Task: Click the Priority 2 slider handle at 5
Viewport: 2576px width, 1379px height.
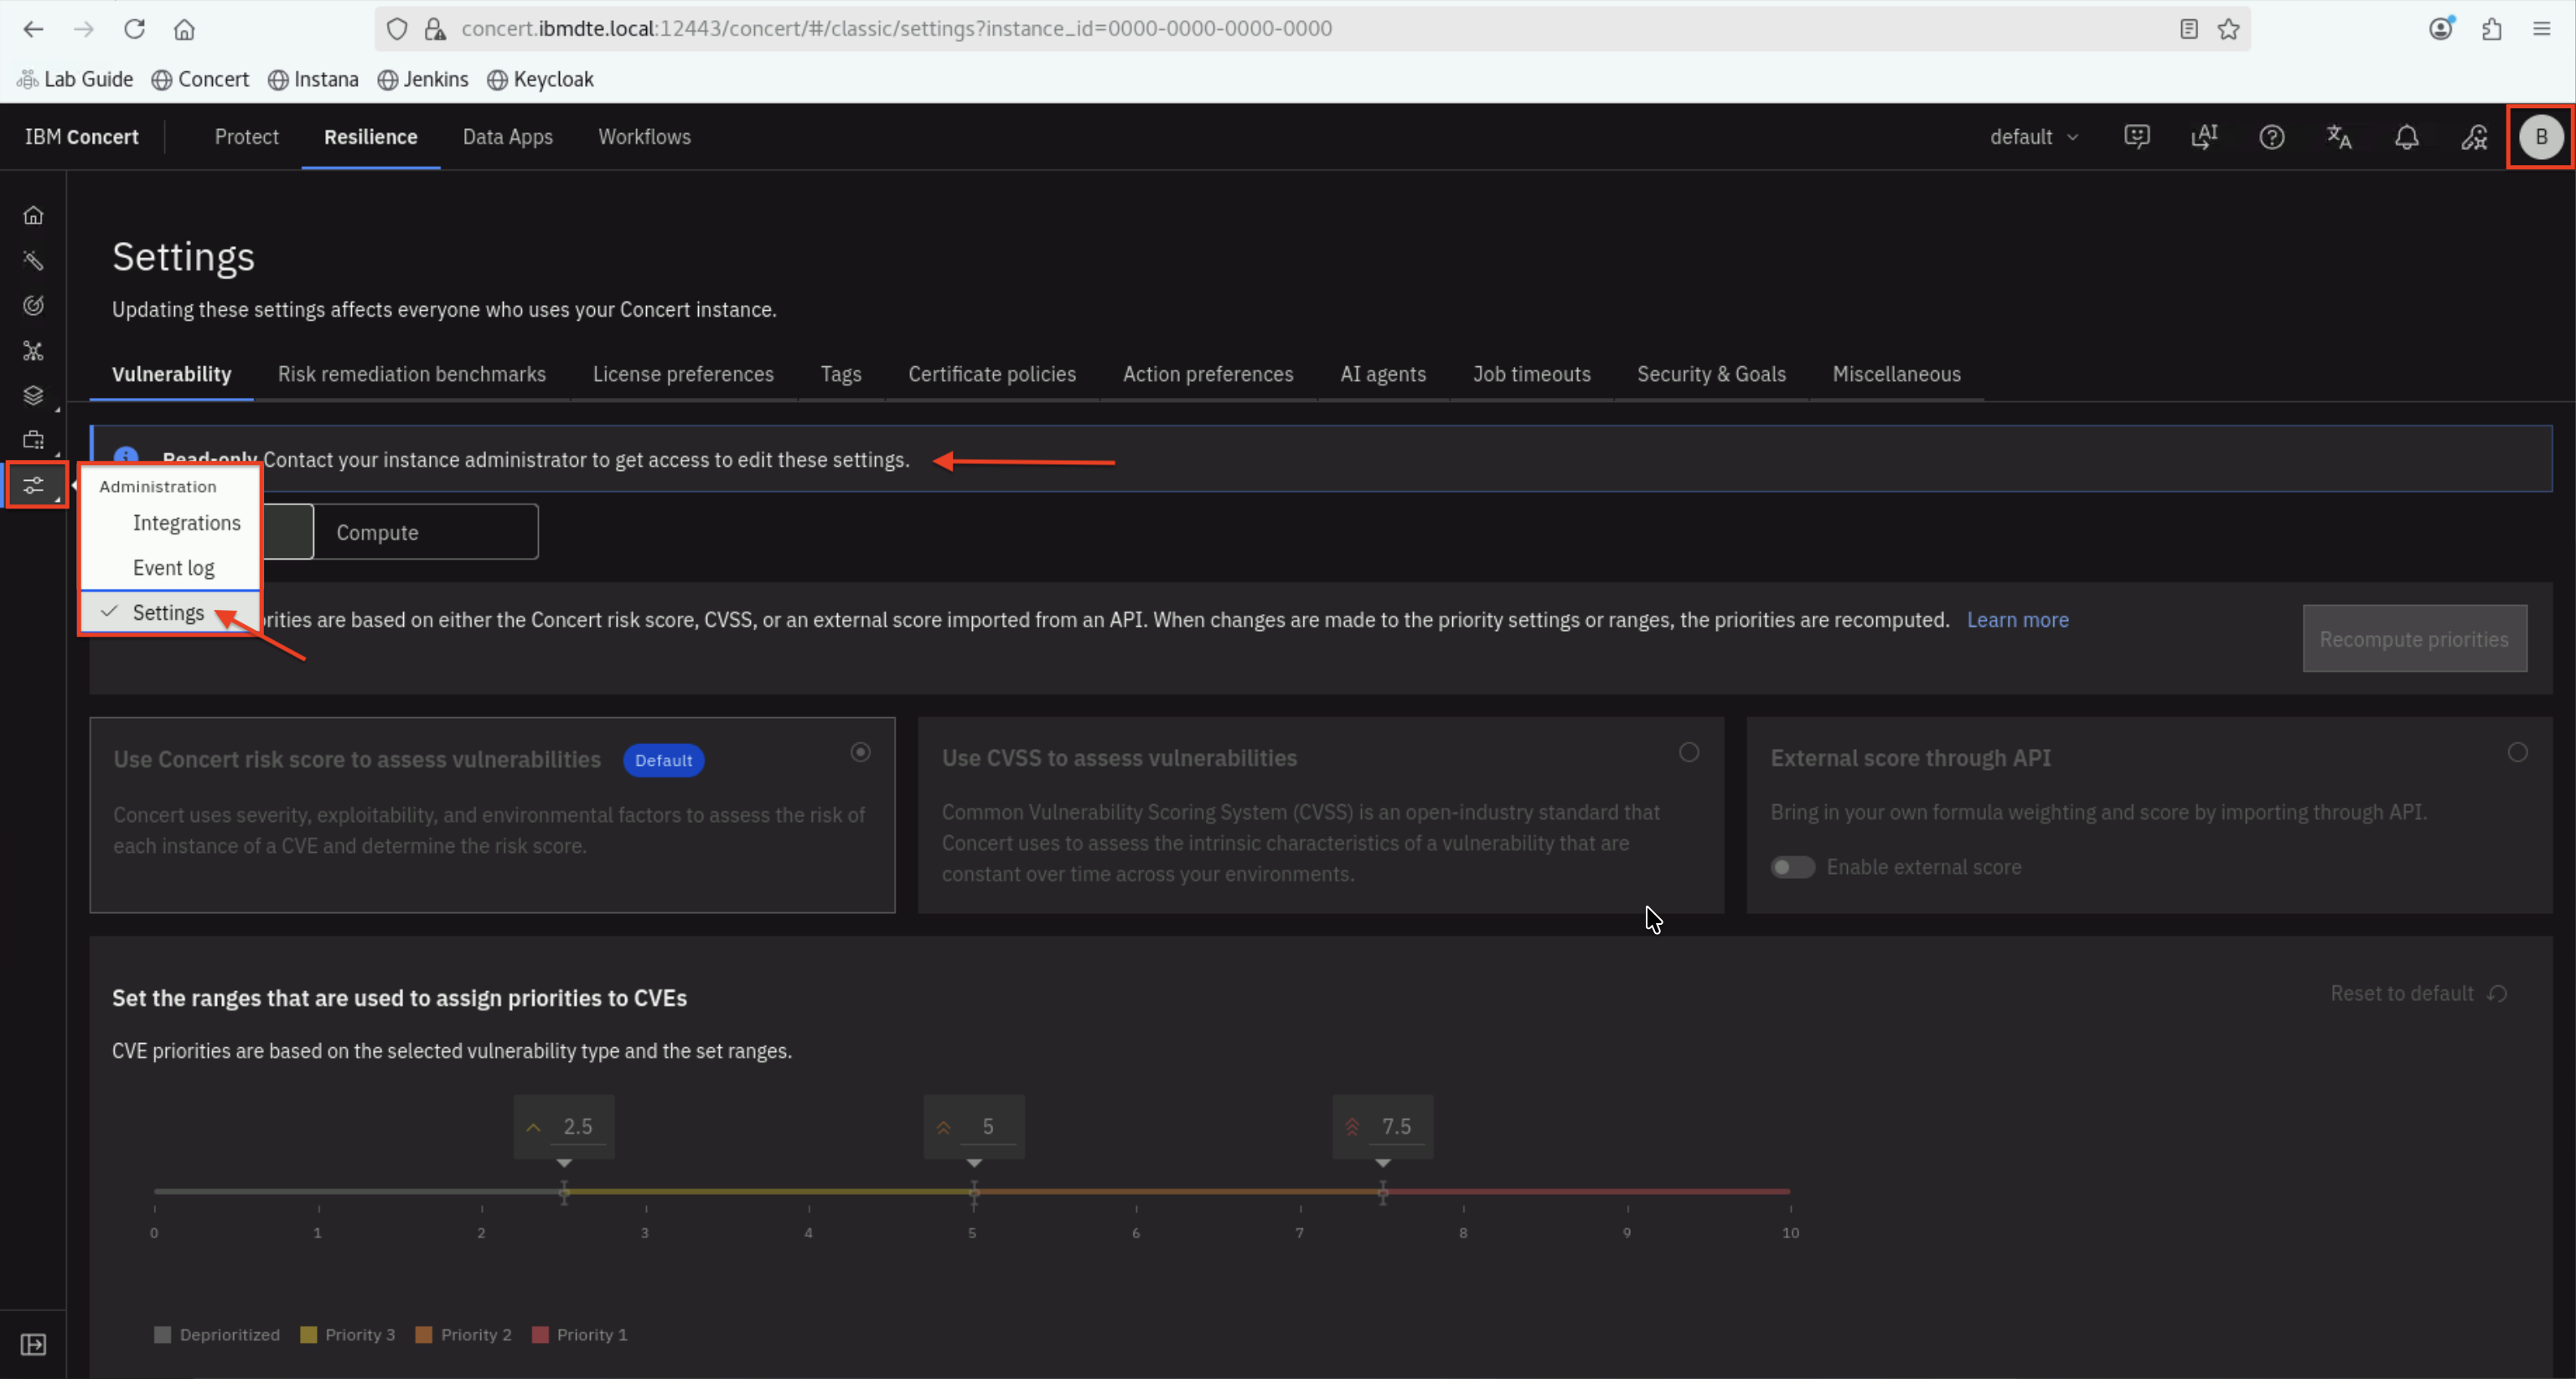Action: [x=974, y=1191]
